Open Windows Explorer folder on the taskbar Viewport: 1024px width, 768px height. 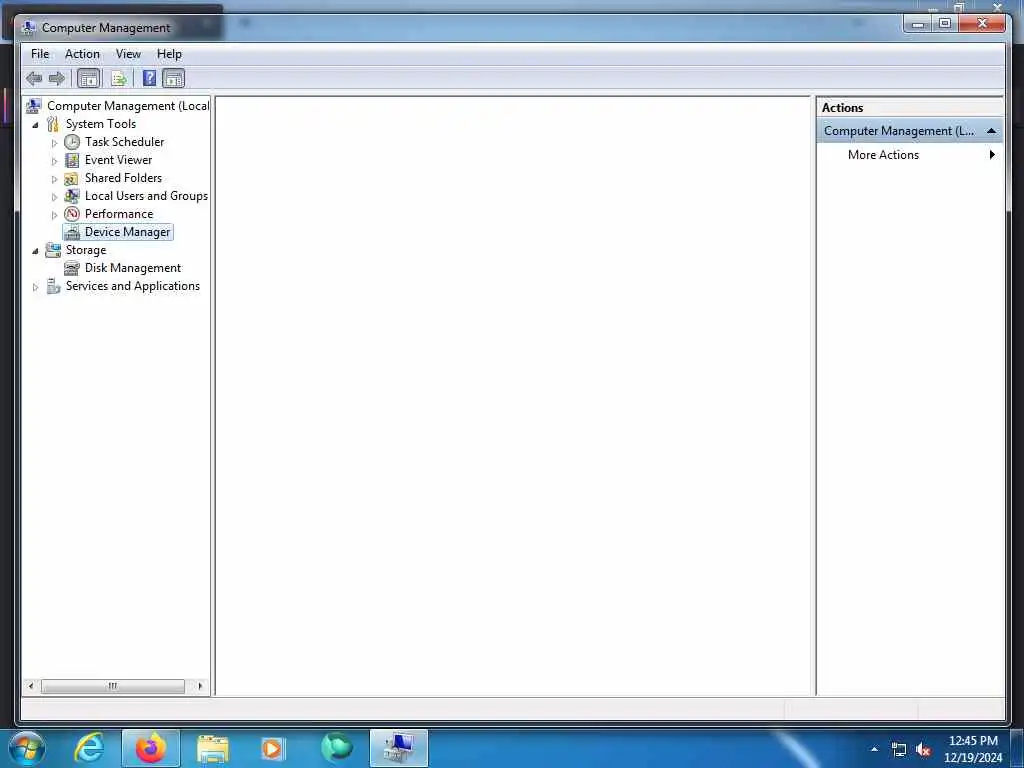click(212, 749)
